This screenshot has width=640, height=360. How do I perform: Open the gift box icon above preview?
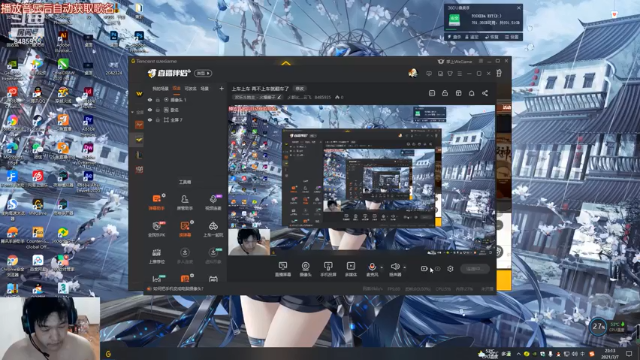click(x=458, y=93)
